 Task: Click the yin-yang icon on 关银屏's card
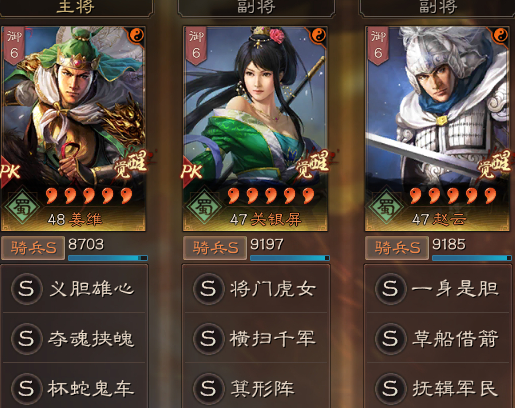coord(318,35)
